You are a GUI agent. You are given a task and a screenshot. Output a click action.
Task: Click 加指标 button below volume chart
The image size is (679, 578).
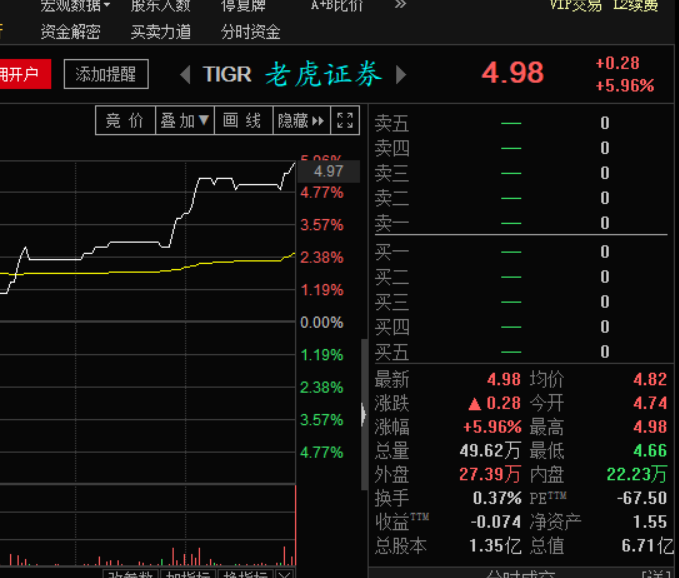[188, 575]
